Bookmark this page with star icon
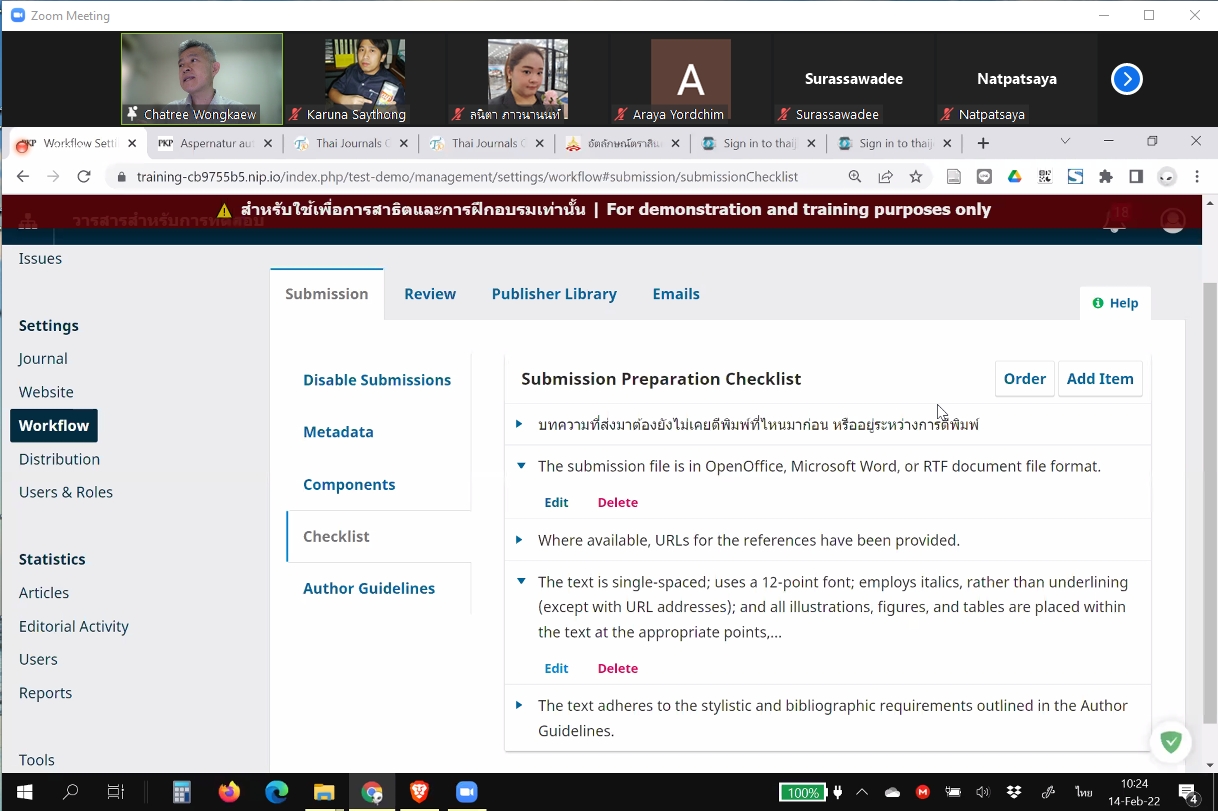 pos(916,177)
